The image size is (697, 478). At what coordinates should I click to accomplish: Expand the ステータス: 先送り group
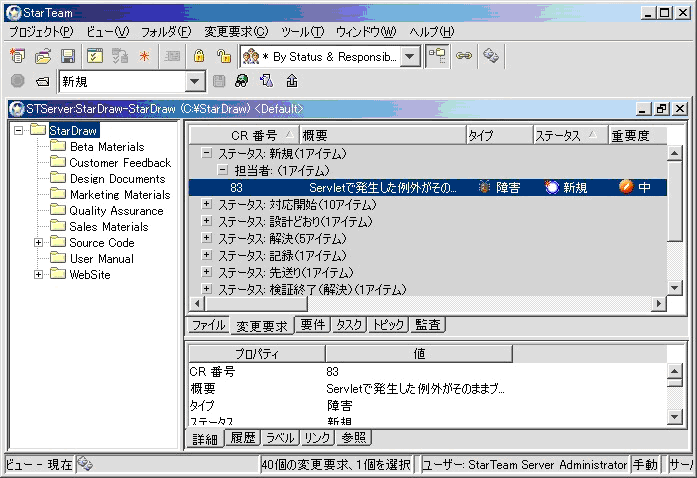click(206, 272)
